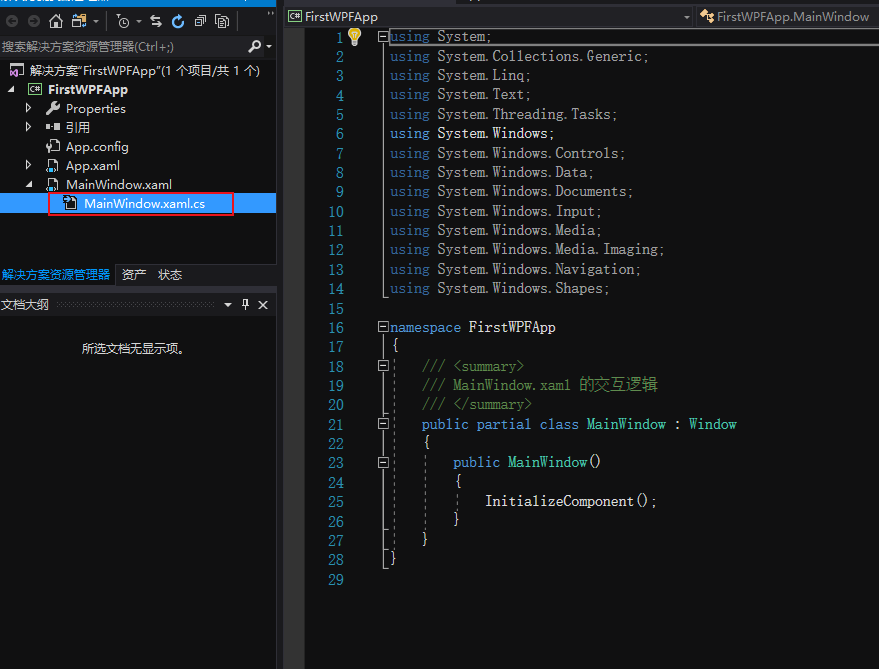This screenshot has height=669, width=879.
Task: Pin the 文档大纲 panel with pushpin
Action: coord(246,305)
